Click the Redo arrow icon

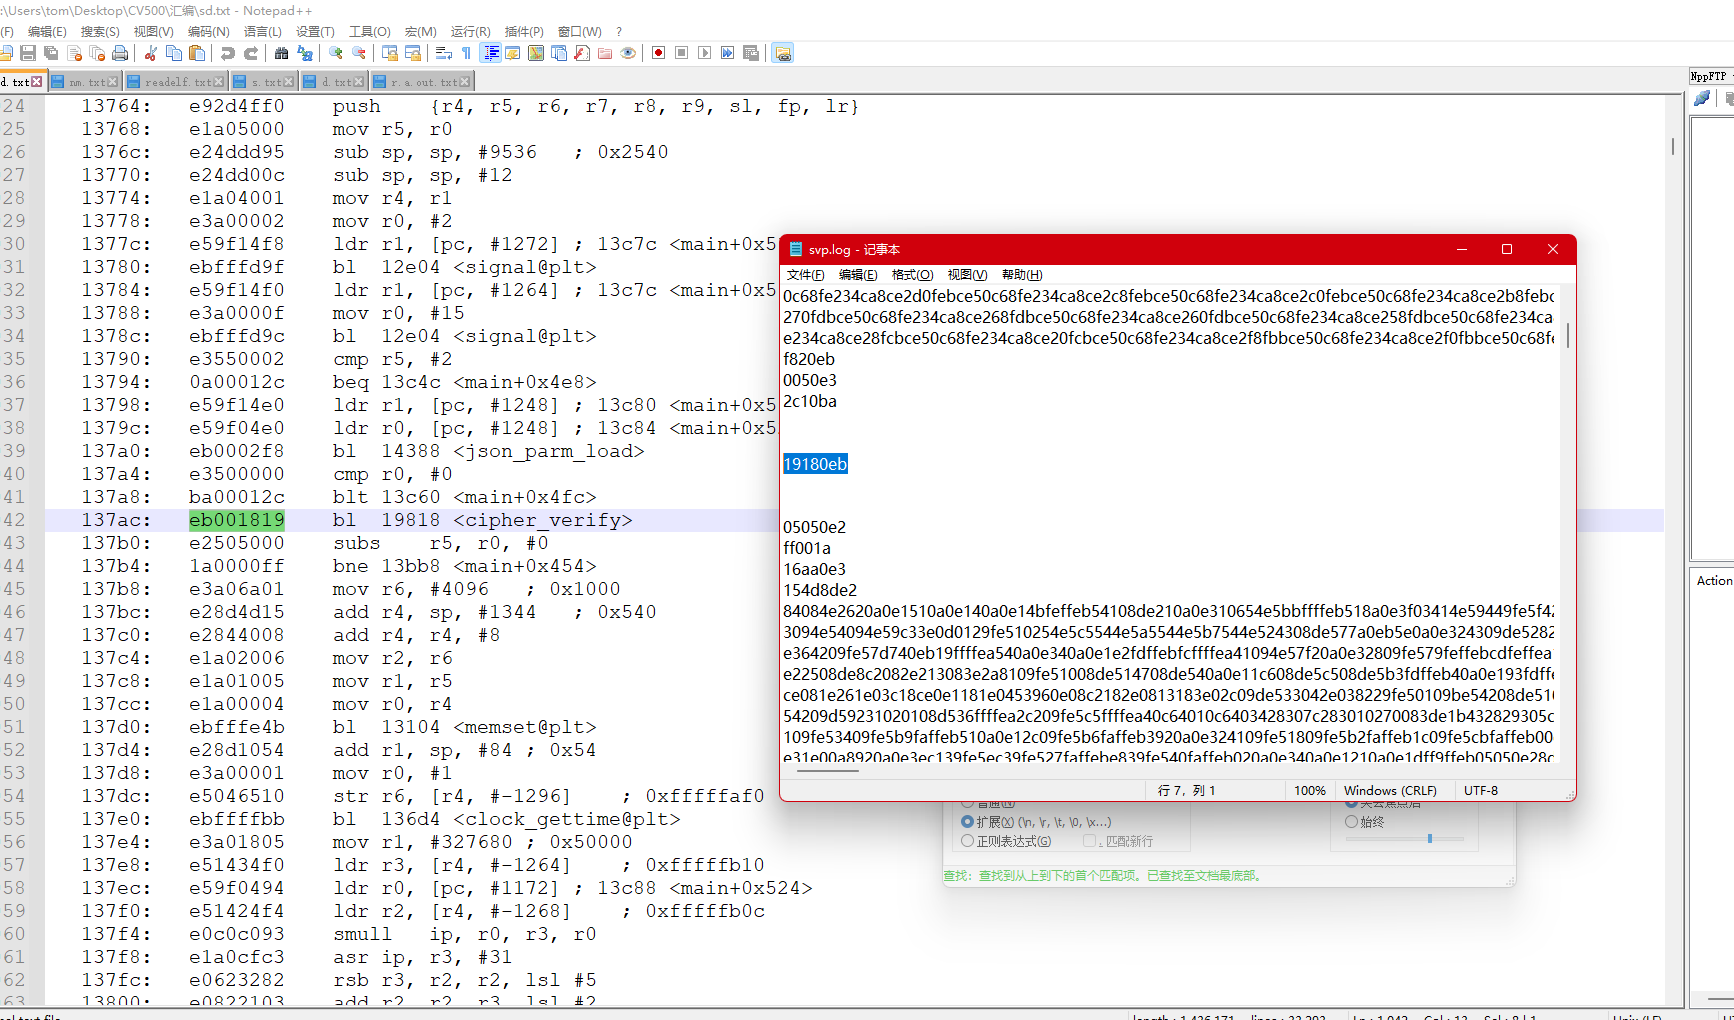[251, 53]
